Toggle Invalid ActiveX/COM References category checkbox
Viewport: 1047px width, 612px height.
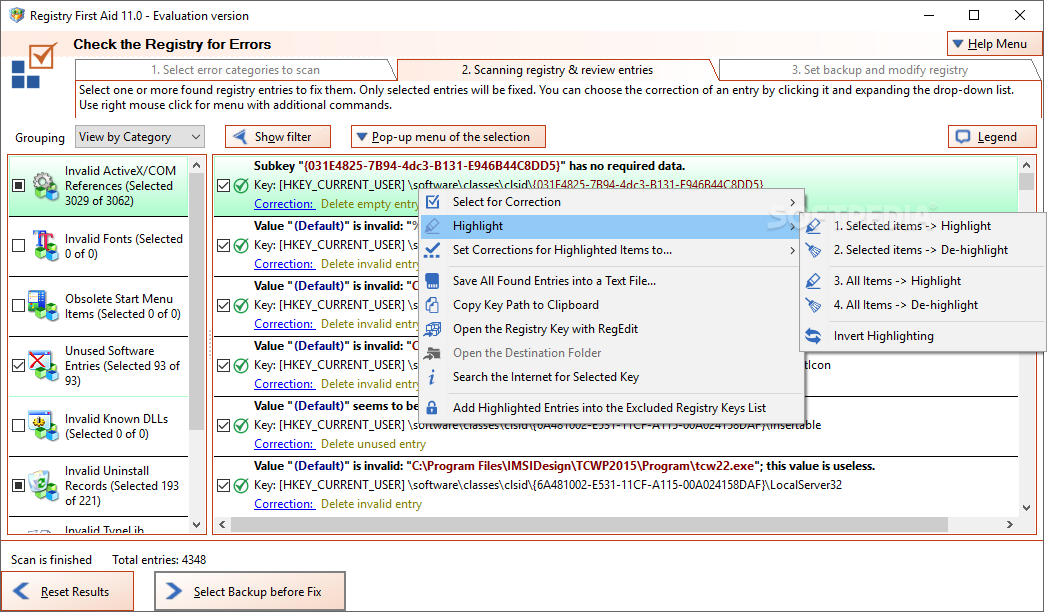tap(19, 186)
